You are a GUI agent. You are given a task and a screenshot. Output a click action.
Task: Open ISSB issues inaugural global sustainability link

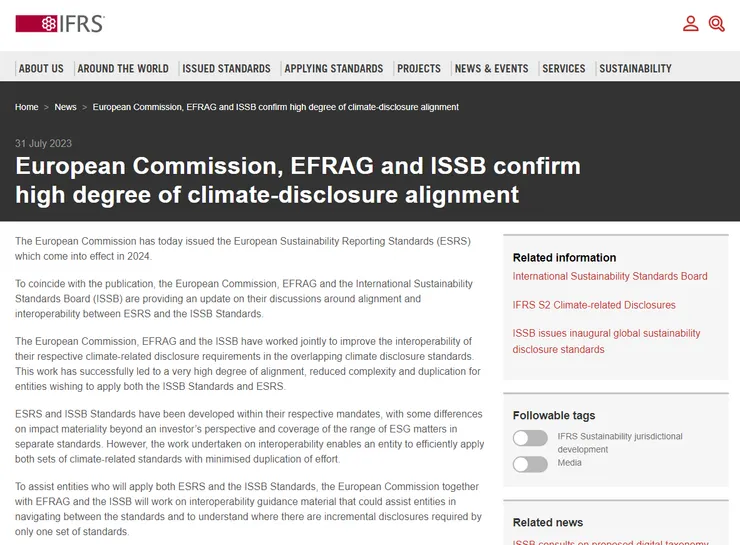[x=606, y=341]
